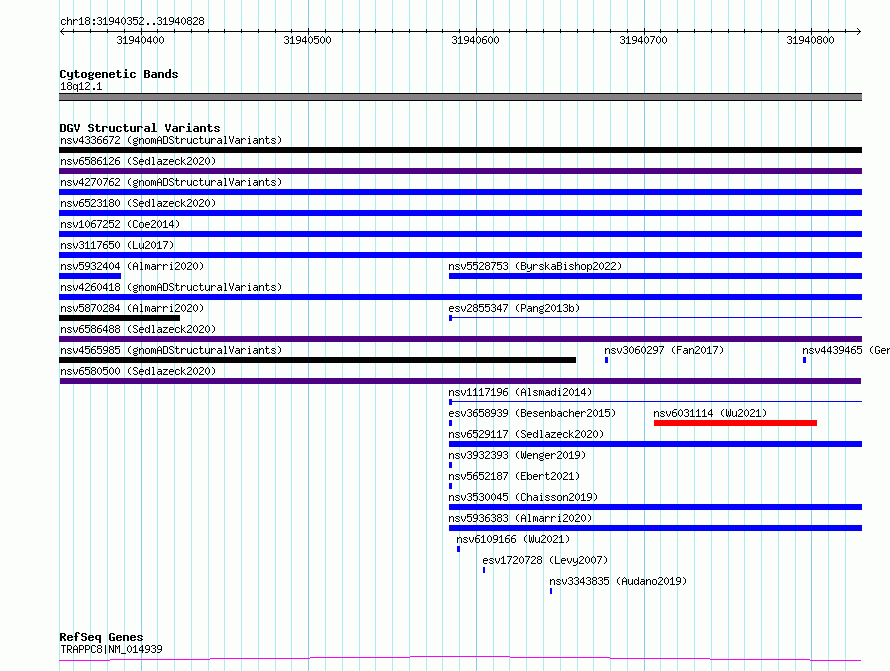Click the 31940800 ruler position label

(x=810, y=40)
